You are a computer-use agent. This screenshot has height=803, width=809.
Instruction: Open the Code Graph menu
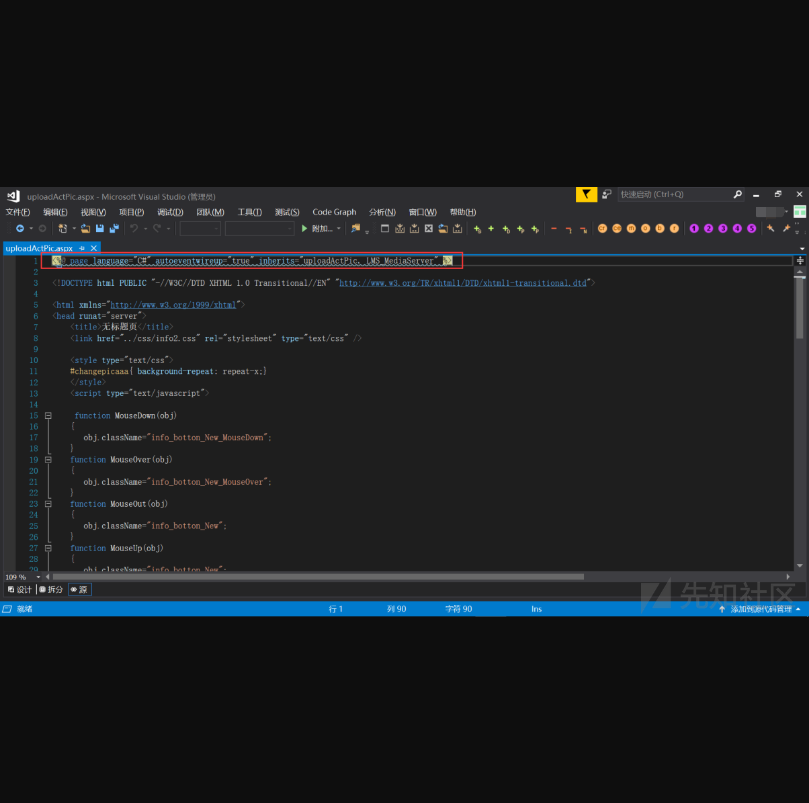coord(334,212)
